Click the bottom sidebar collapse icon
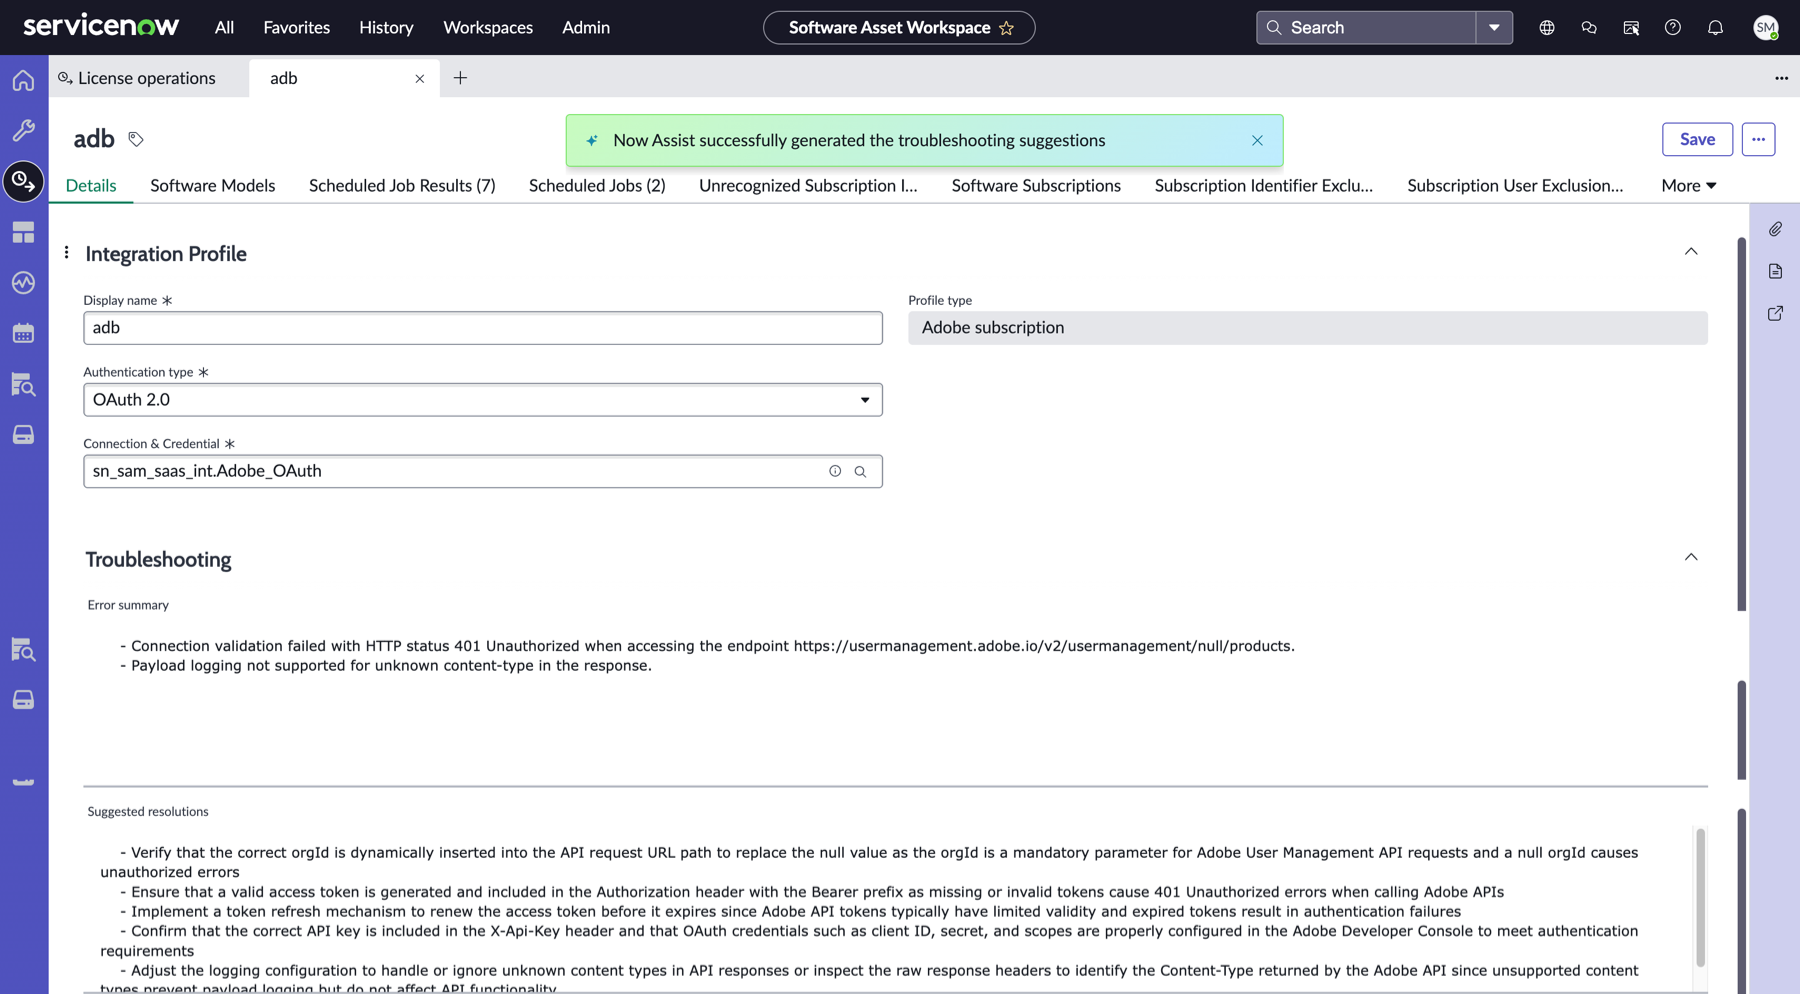This screenshot has width=1800, height=994. coord(23,781)
